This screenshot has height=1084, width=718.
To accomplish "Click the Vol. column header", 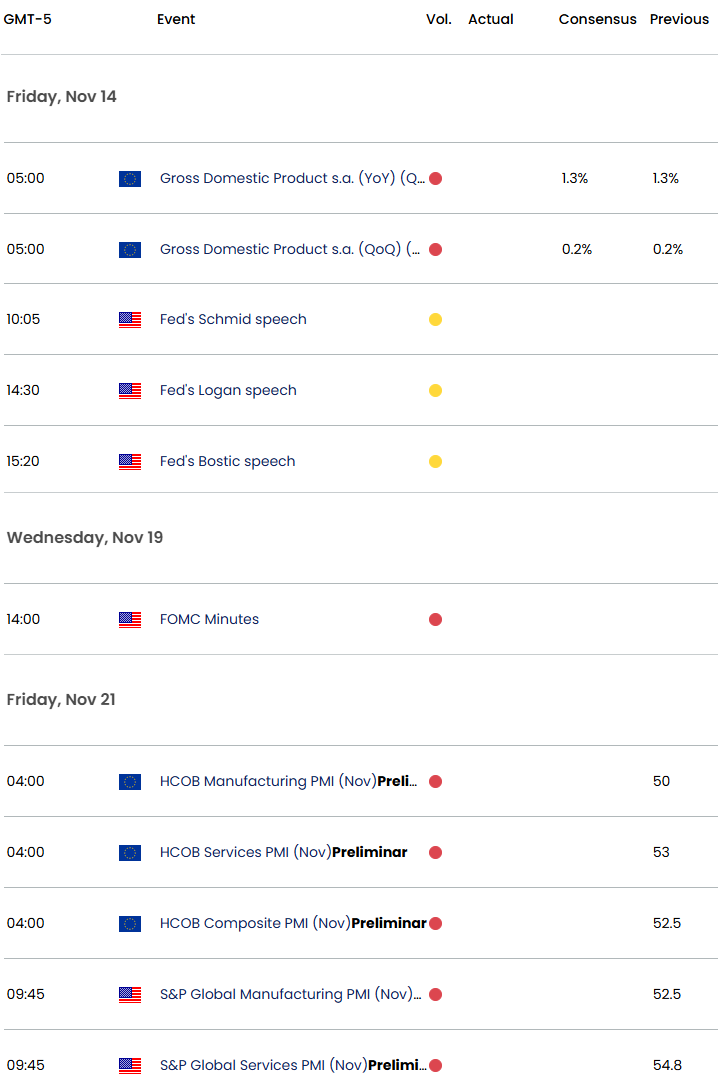I will pyautogui.click(x=439, y=20).
